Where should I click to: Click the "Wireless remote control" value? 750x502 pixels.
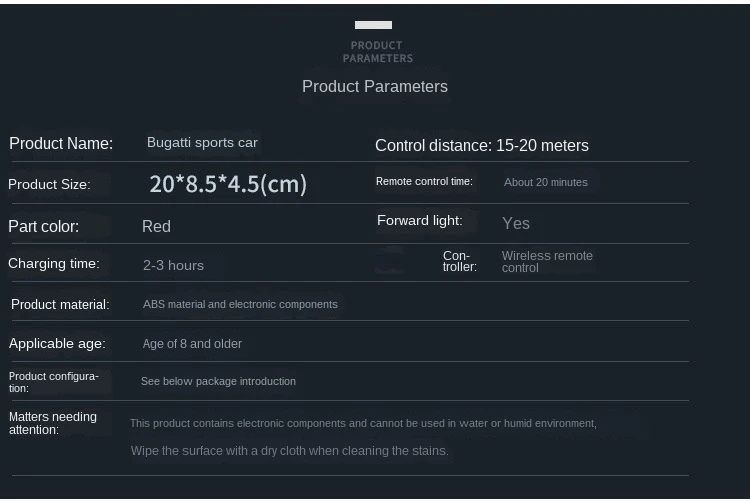click(x=547, y=262)
